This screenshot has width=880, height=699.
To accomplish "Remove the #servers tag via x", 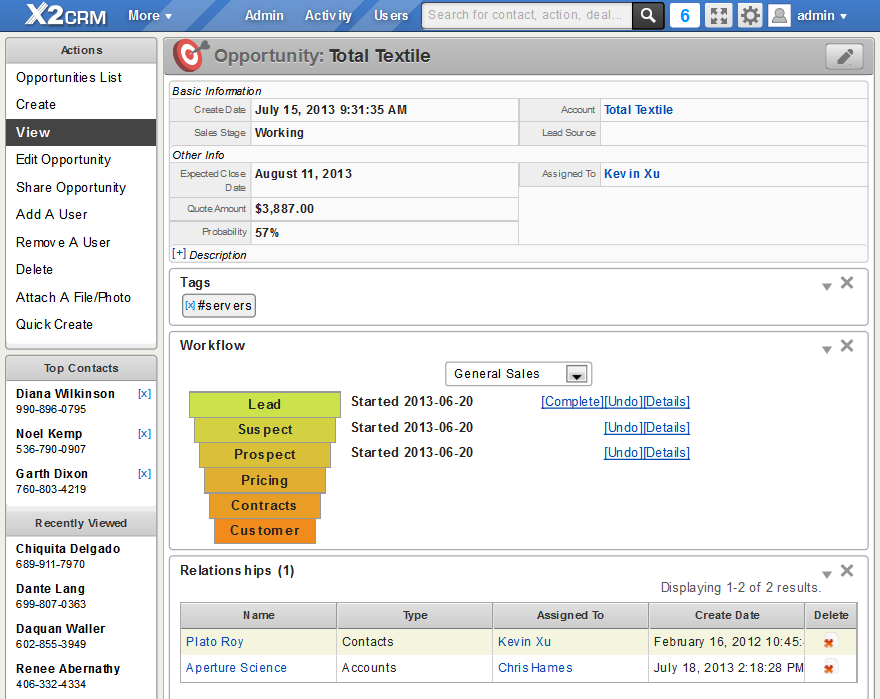I will coord(190,305).
